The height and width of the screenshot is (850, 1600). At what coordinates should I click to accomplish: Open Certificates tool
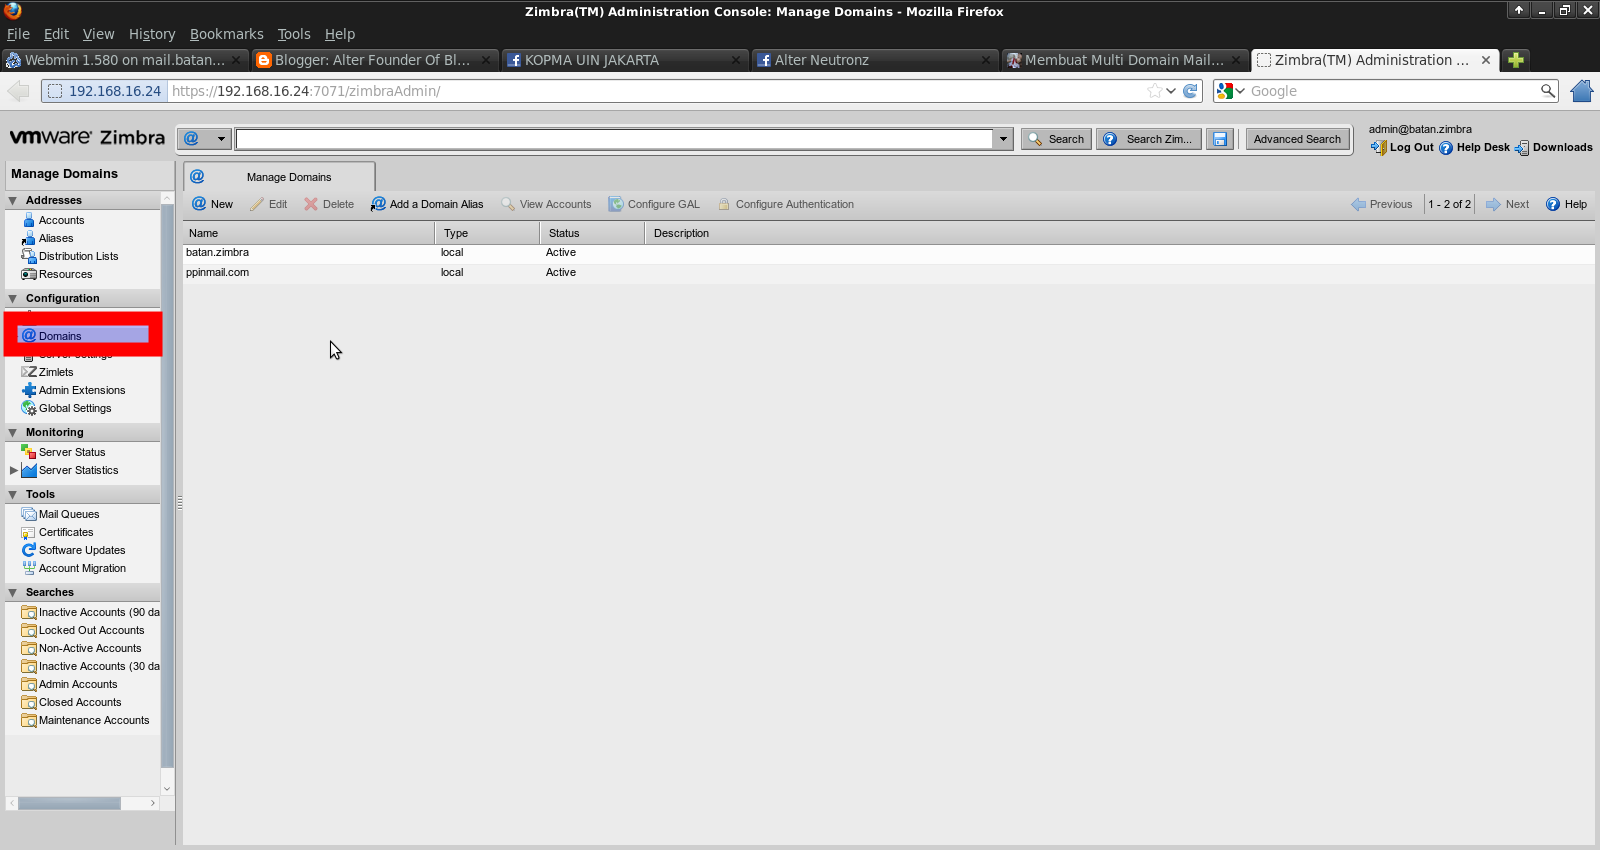(66, 532)
